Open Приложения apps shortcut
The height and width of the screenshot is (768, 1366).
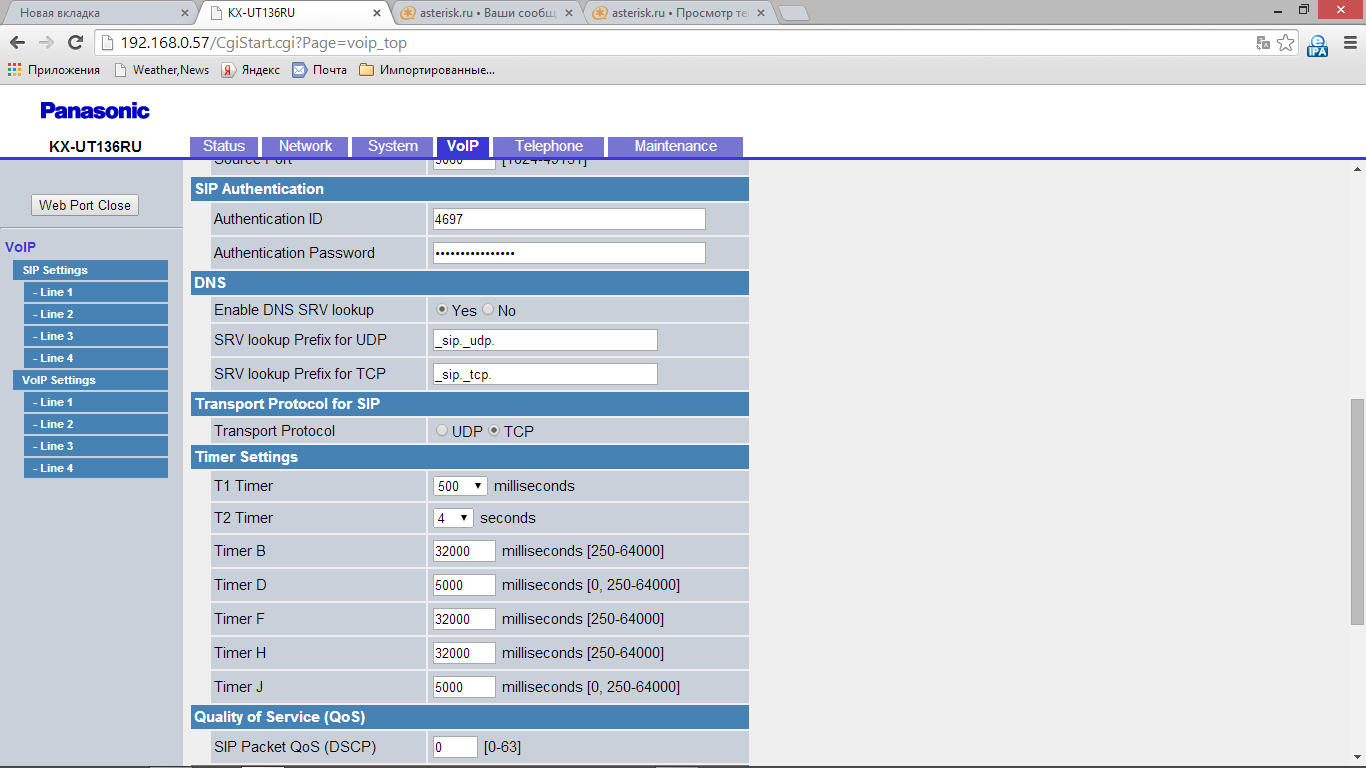54,70
